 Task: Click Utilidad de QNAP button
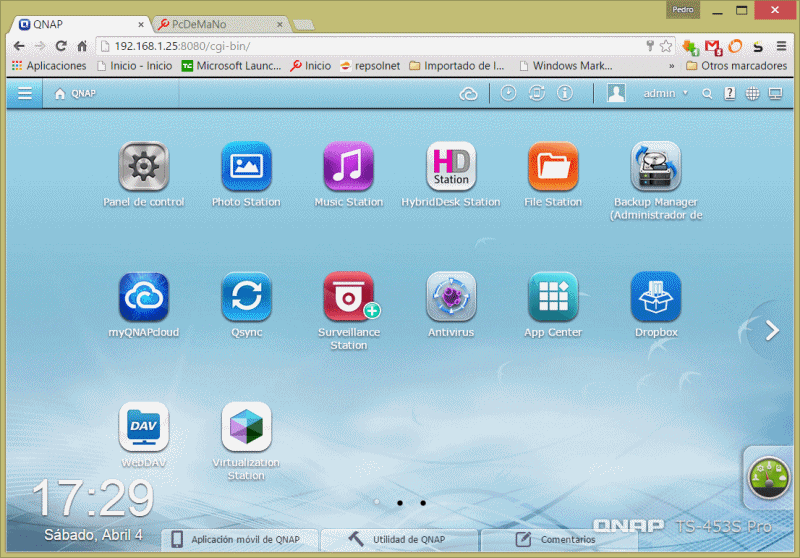[x=399, y=540]
